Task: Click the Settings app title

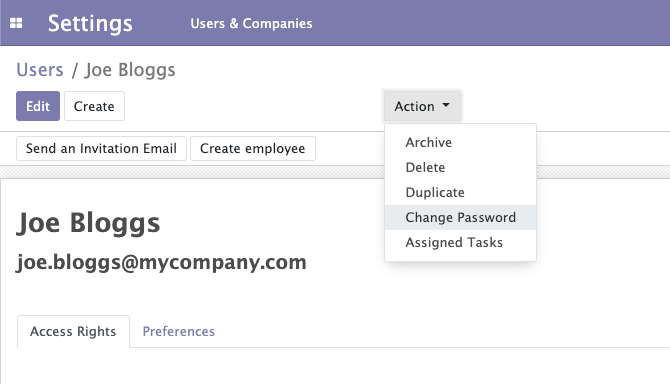Action: tap(90, 23)
